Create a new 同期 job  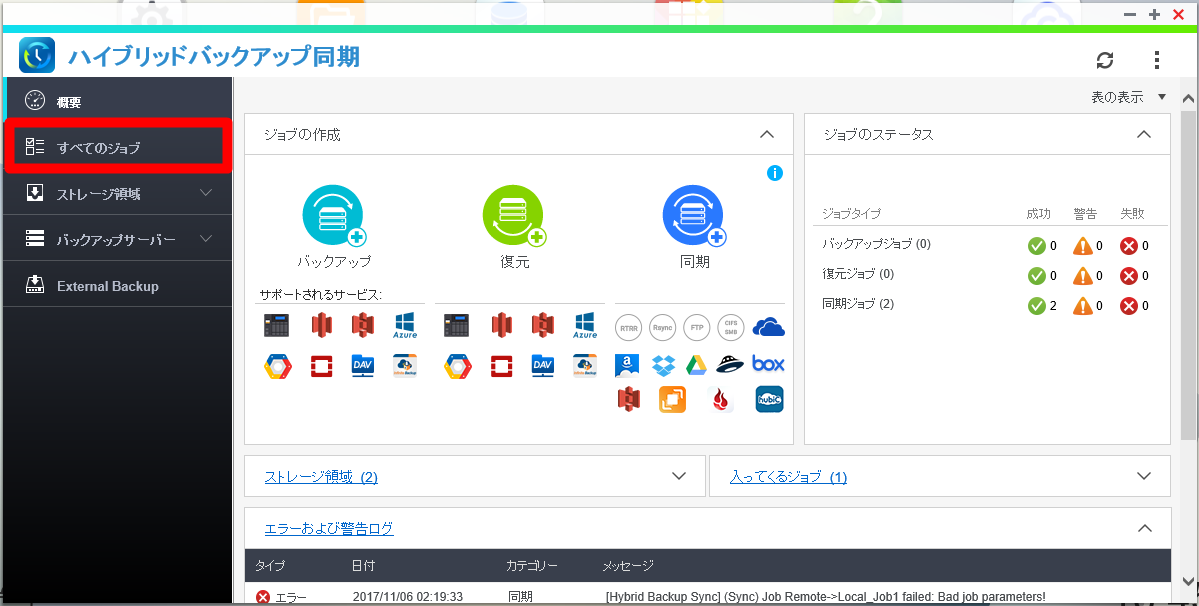694,216
